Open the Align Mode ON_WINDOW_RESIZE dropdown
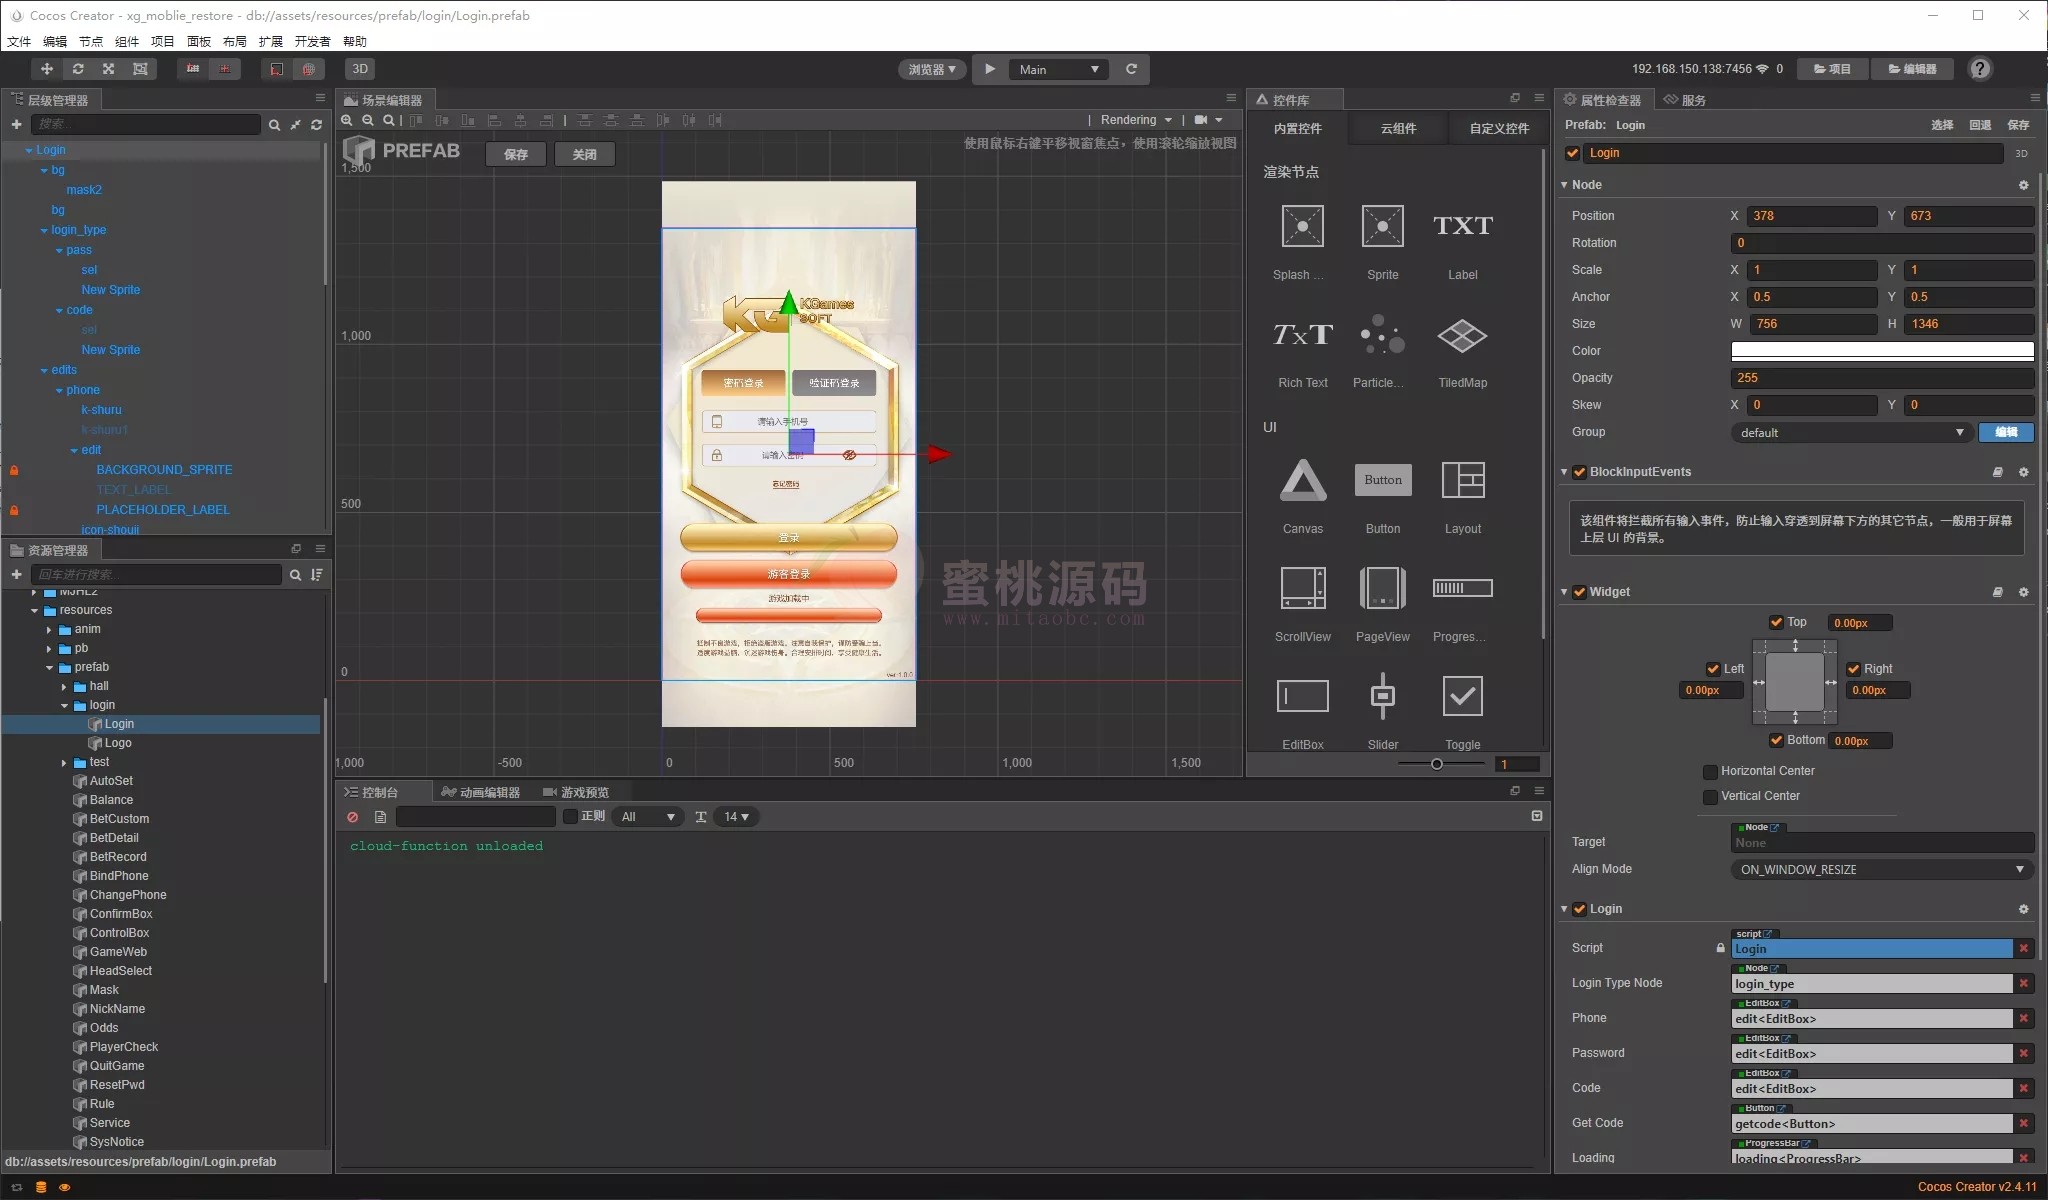 pos(1882,869)
